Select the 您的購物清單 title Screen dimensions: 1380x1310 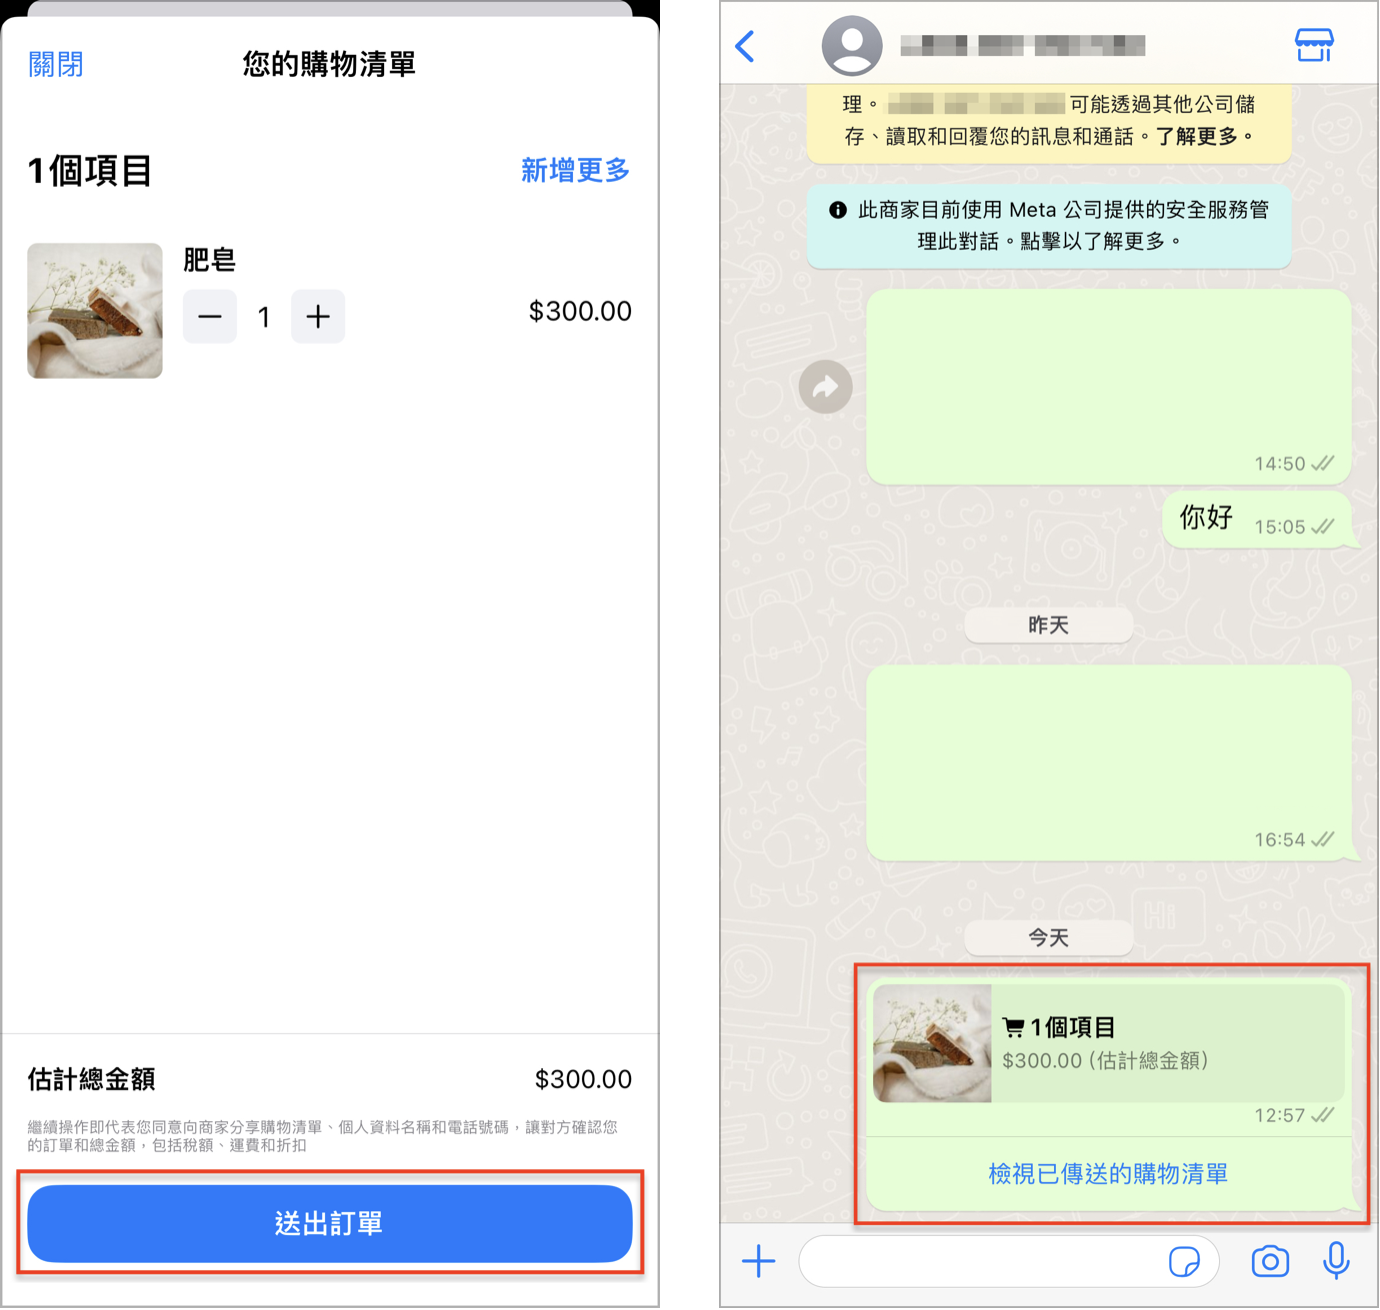[x=329, y=65]
